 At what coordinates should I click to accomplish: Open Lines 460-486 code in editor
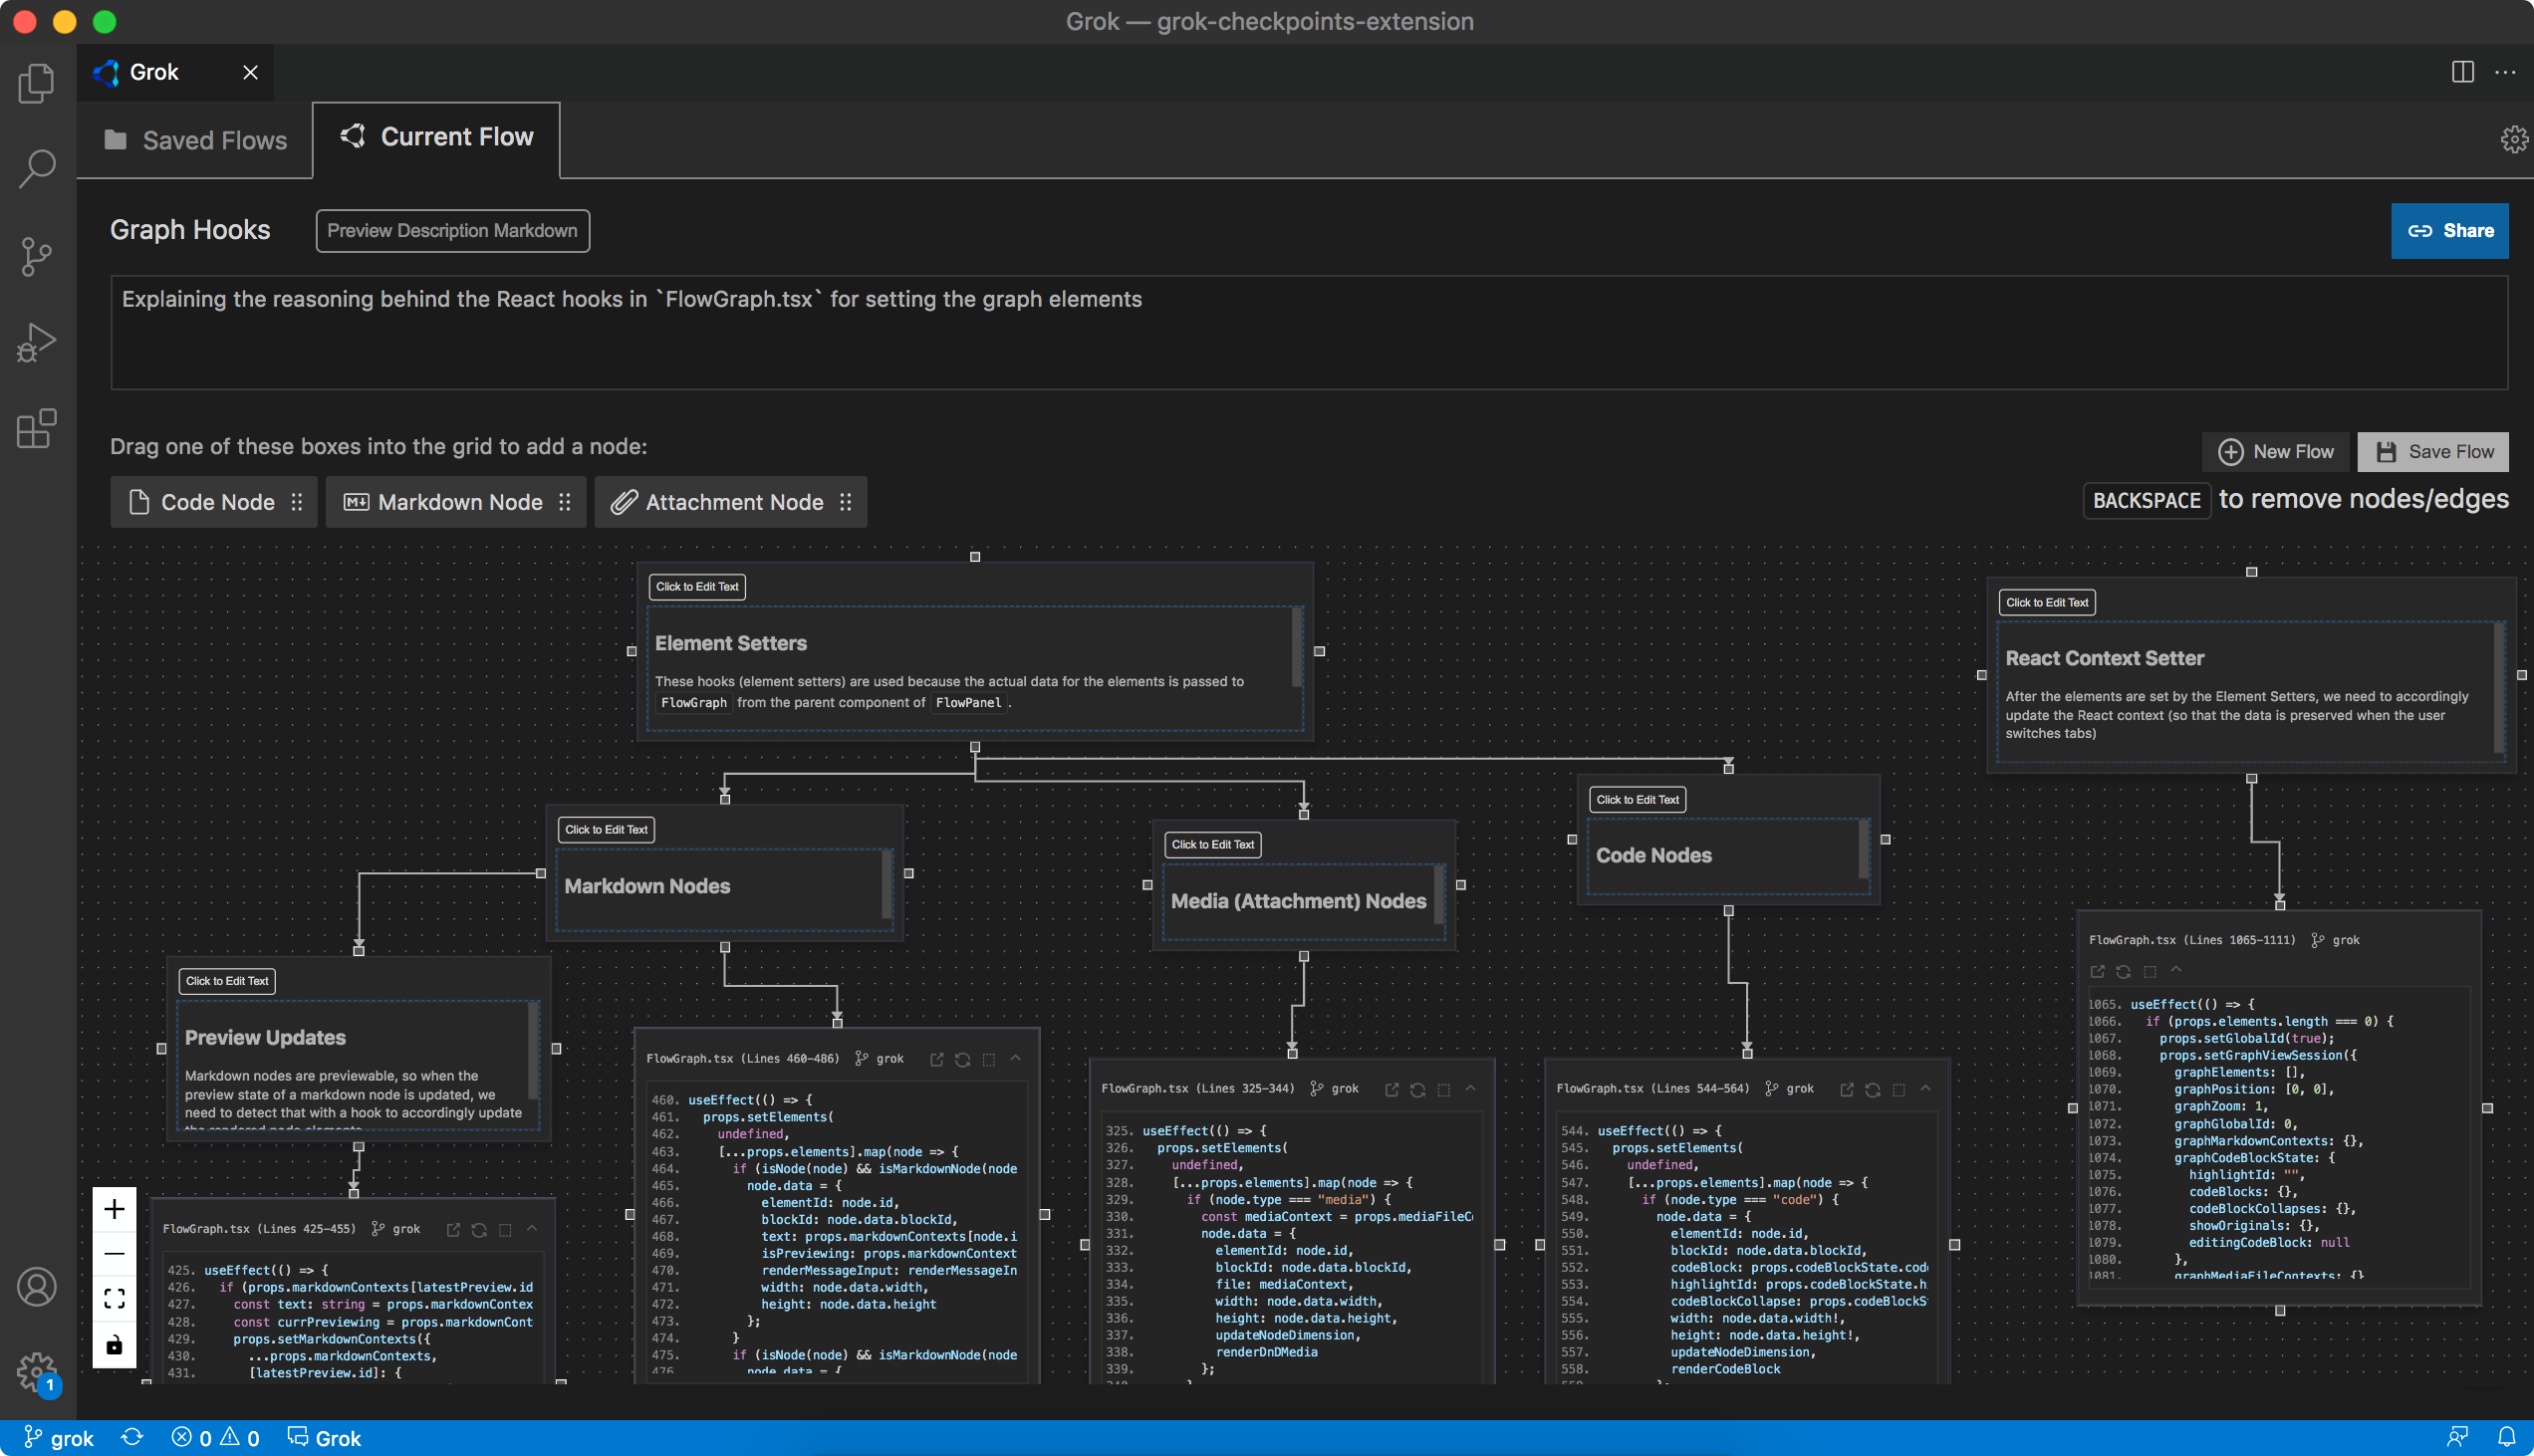point(936,1059)
